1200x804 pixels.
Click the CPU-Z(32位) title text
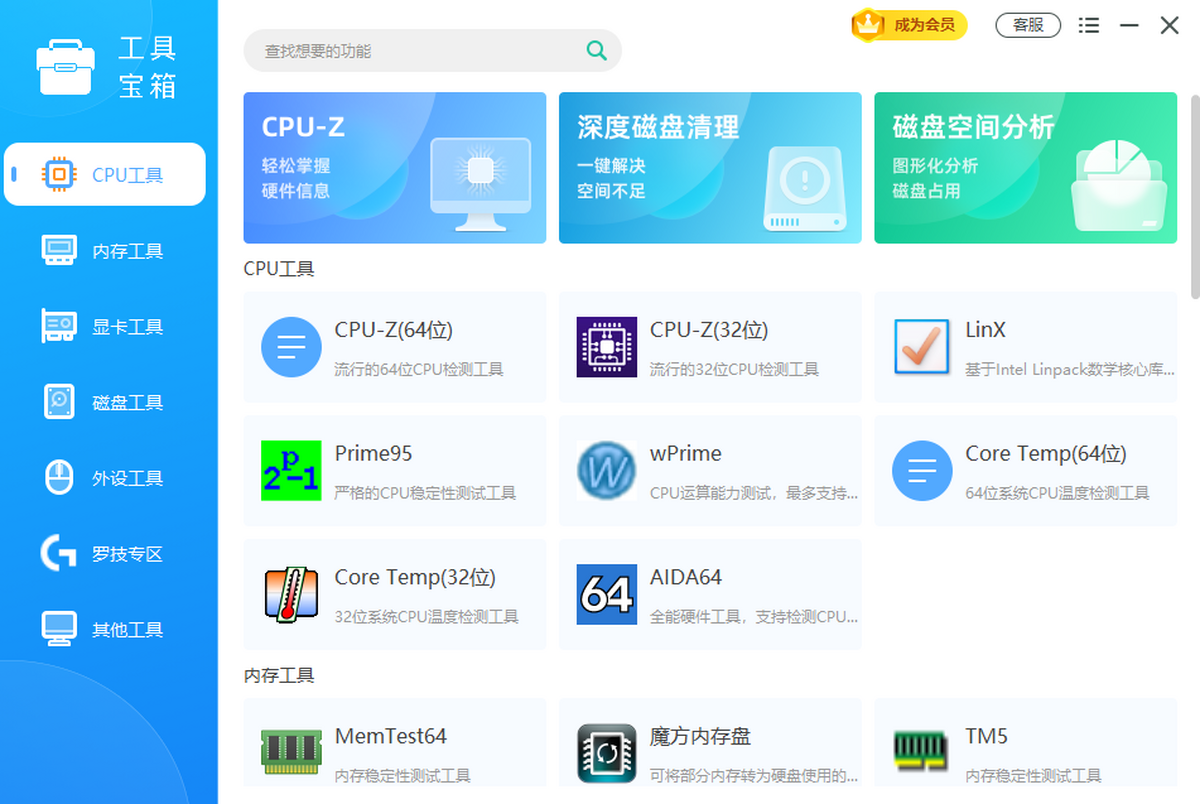tap(709, 330)
